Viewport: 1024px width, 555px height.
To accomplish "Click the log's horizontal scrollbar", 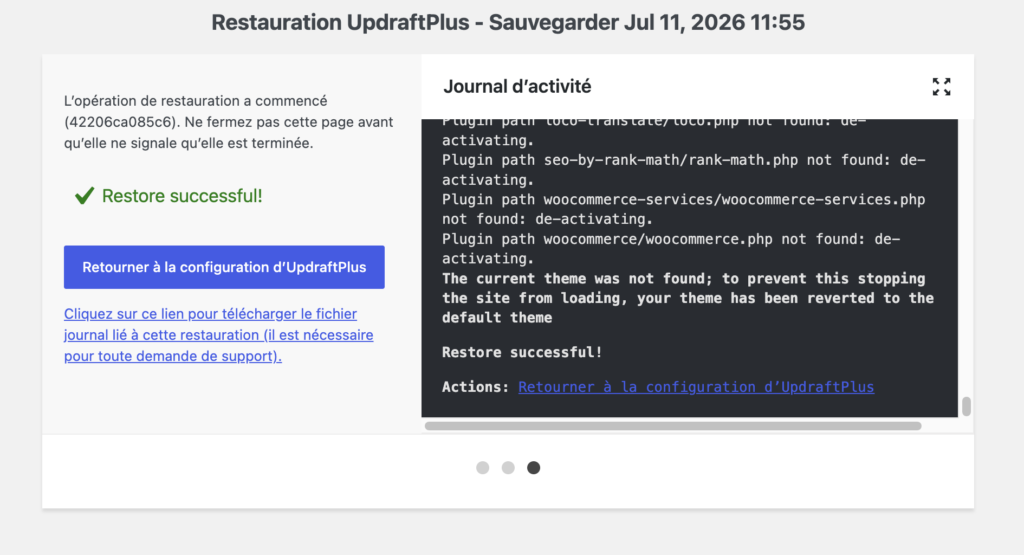I will click(x=673, y=426).
